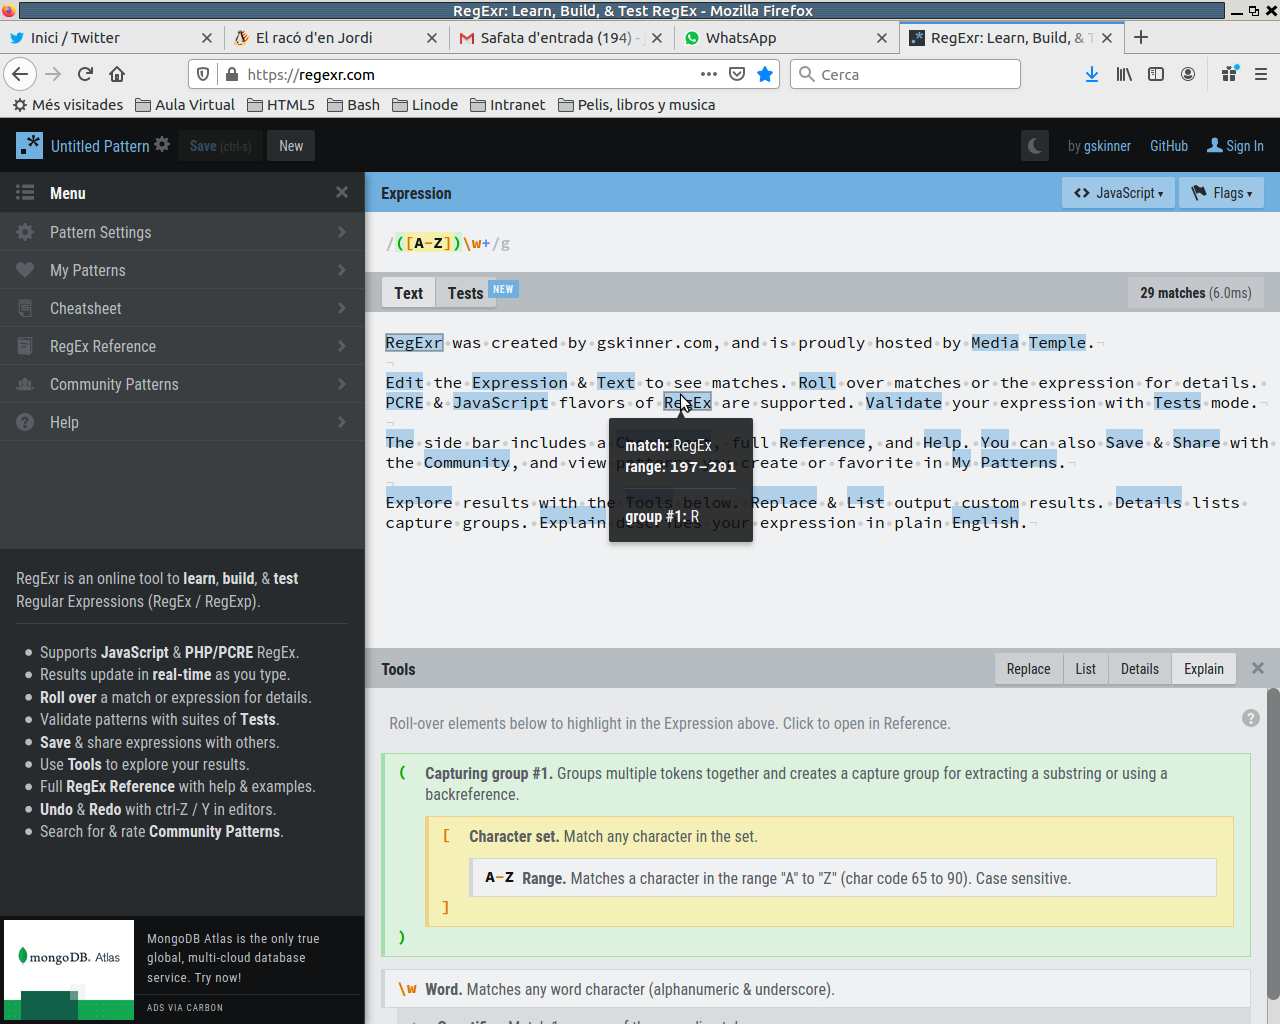The height and width of the screenshot is (1024, 1280).
Task: Open the JavaScript flavor dropdown
Action: pyautogui.click(x=1118, y=193)
